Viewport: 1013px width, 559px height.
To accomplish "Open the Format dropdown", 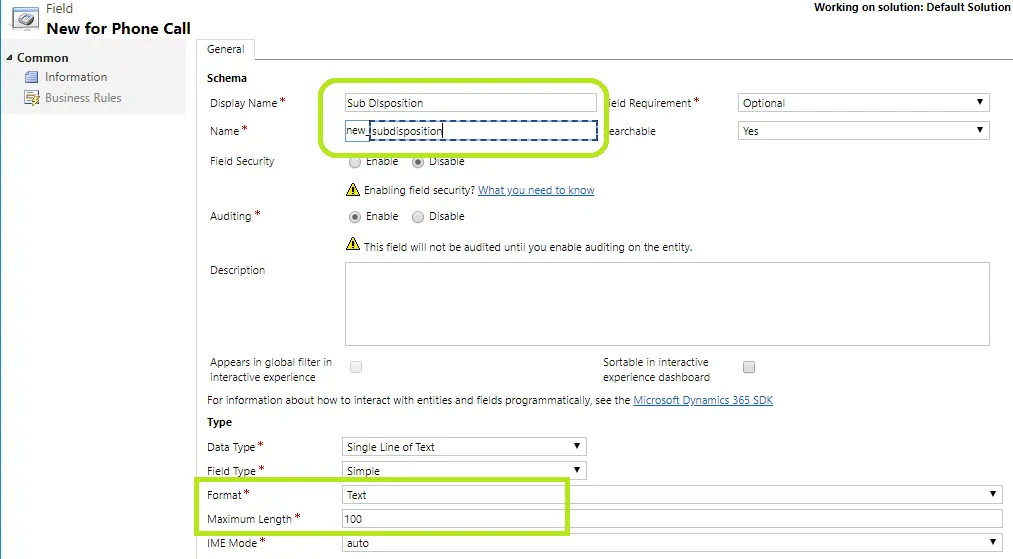I will tap(672, 495).
